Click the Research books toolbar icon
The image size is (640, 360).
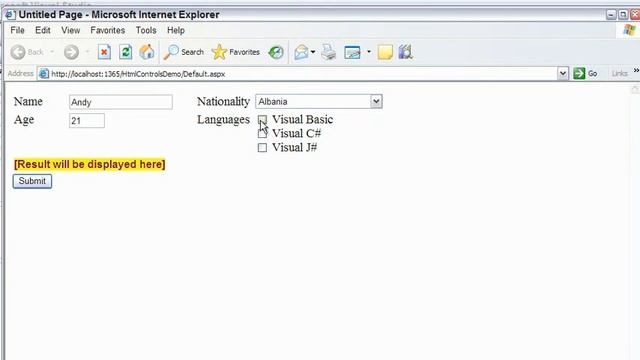point(406,52)
